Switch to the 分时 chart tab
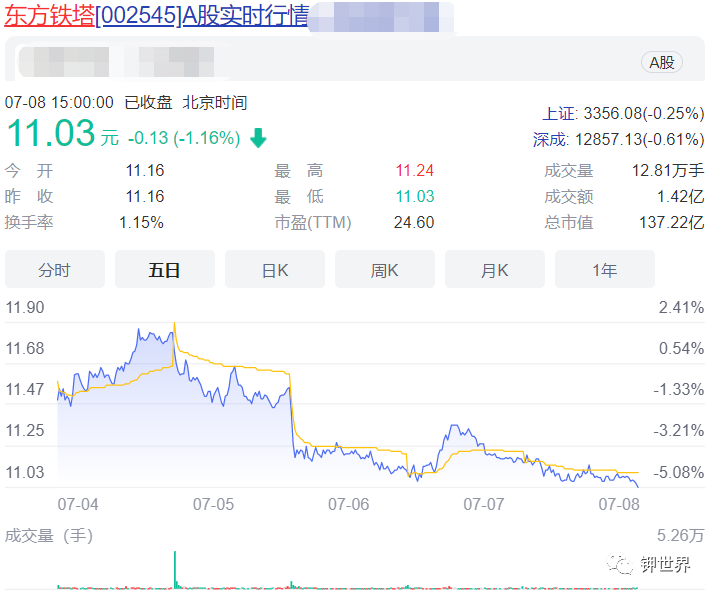The width and height of the screenshot is (713, 595). coord(55,270)
